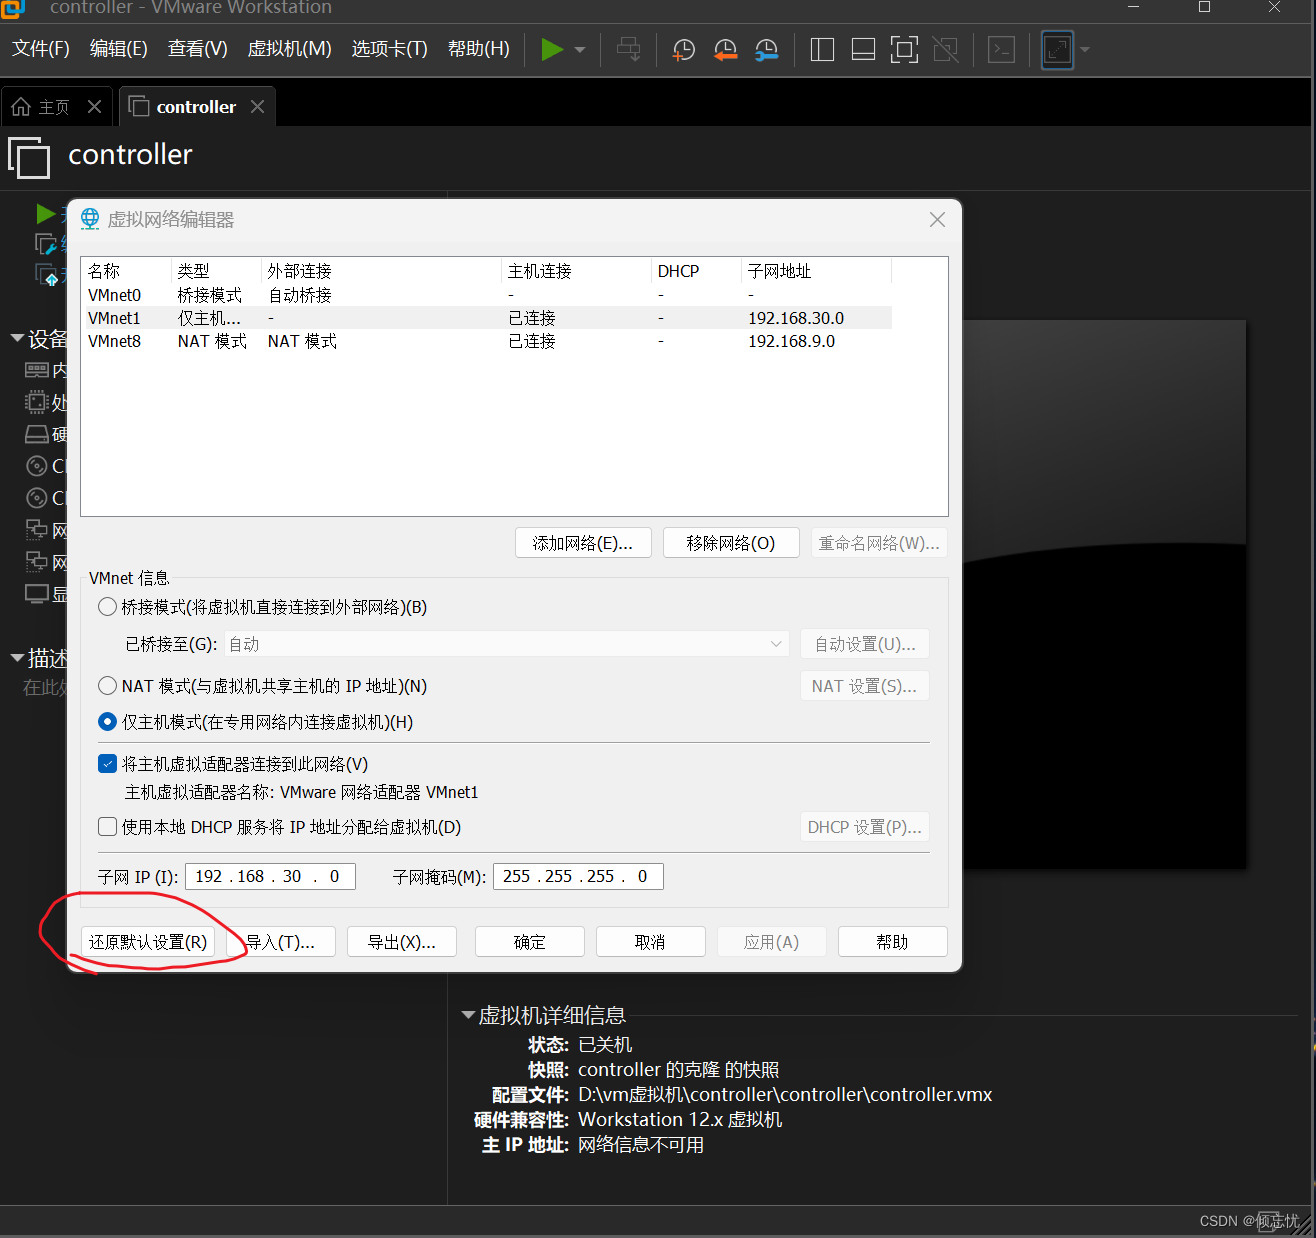The image size is (1316, 1238).
Task: Click 取消 to cancel dialog
Action: click(x=651, y=942)
